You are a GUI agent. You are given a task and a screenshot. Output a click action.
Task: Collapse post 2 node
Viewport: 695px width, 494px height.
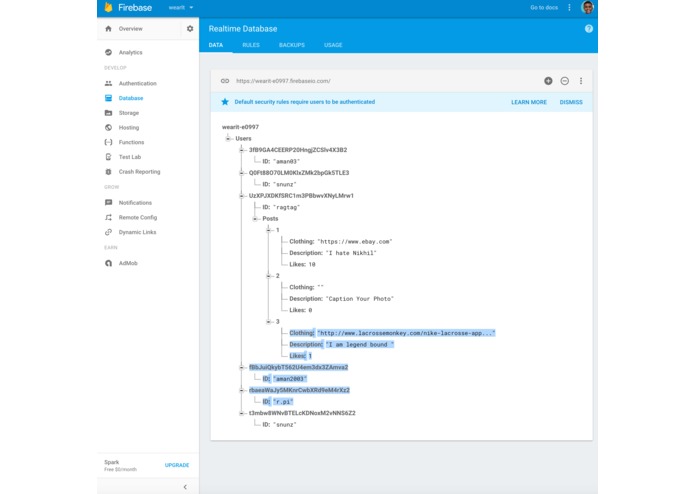269,276
